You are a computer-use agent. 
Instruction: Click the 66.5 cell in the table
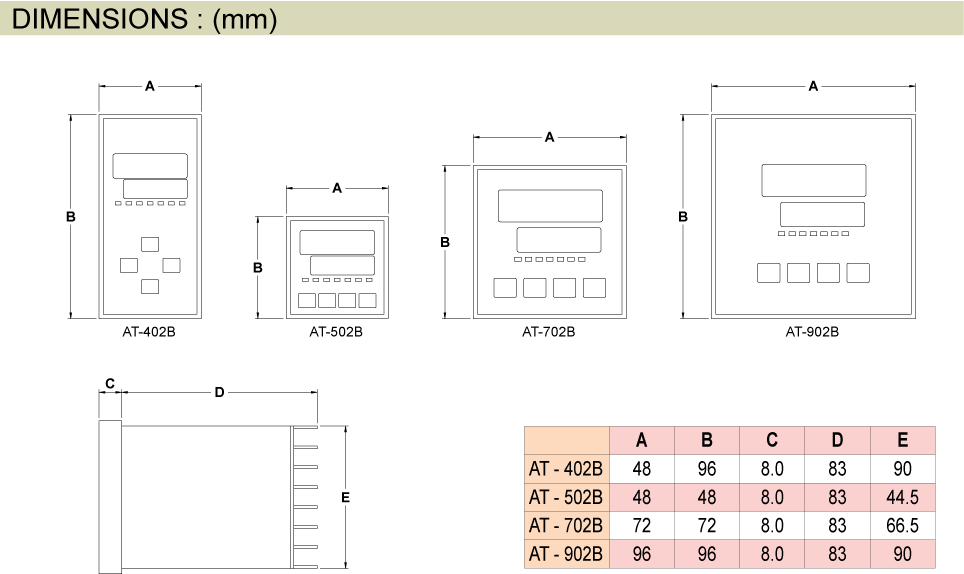(x=902, y=525)
